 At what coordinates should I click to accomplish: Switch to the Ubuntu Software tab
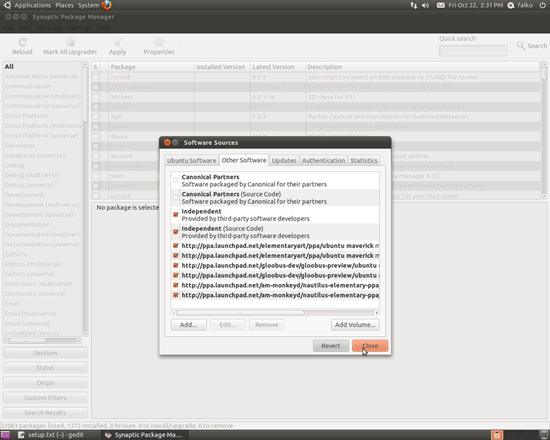(x=192, y=161)
